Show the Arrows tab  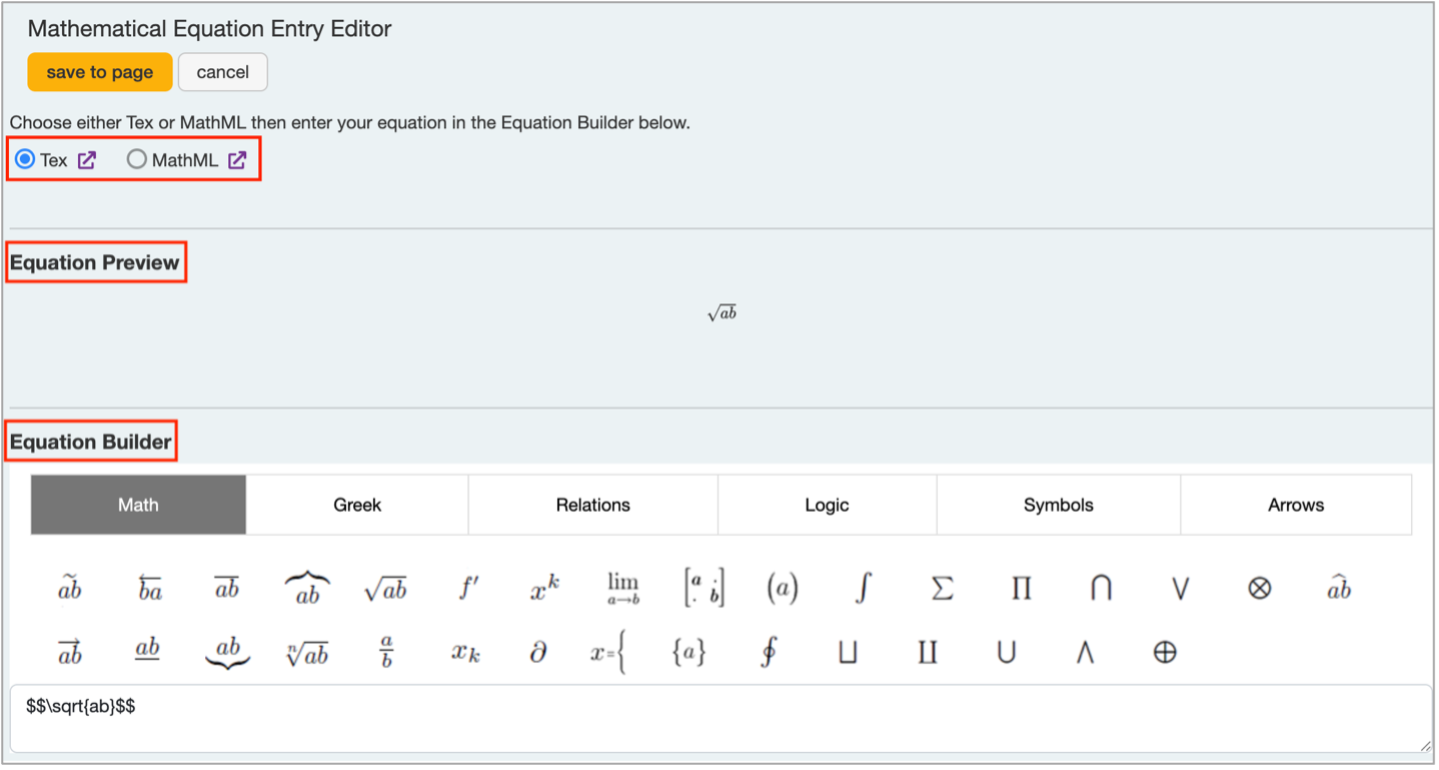1295,505
